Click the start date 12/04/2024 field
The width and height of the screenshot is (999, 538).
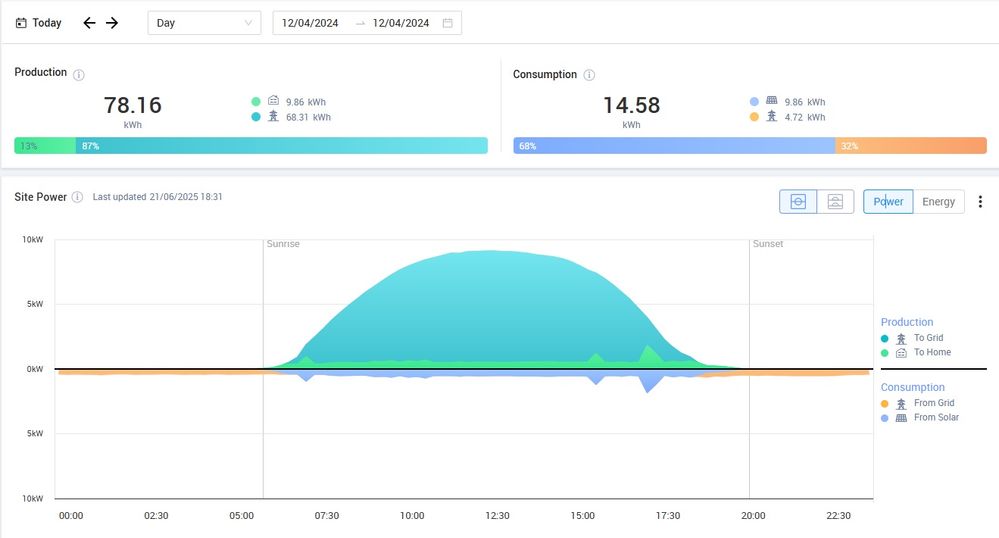tap(310, 23)
